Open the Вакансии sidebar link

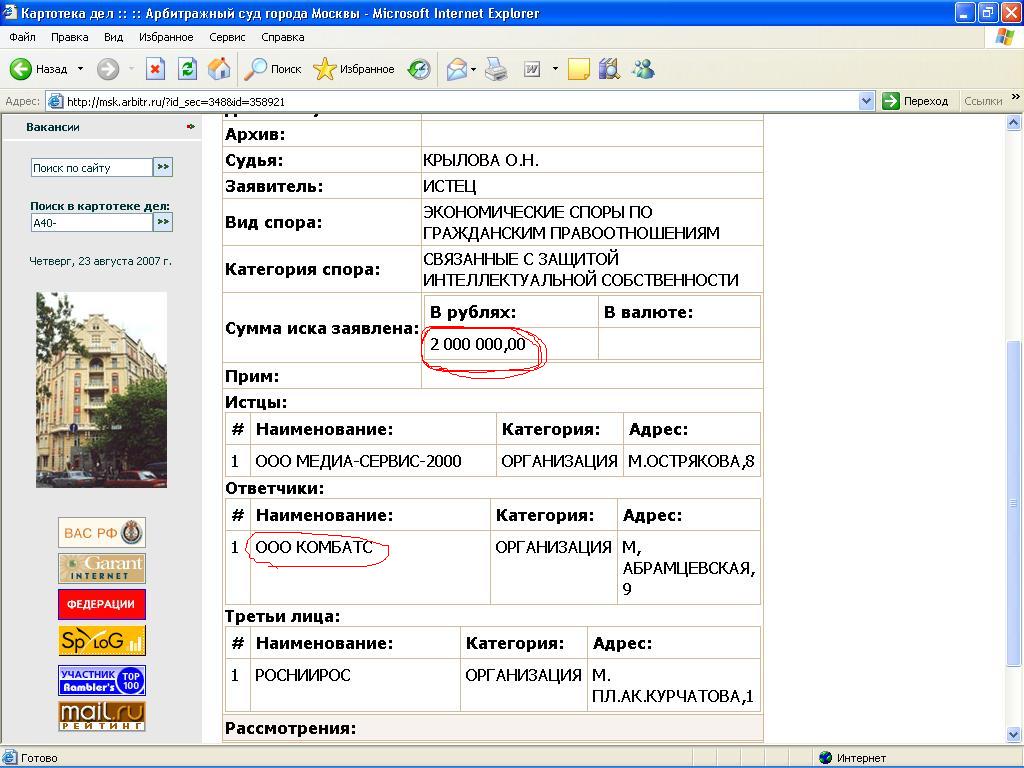pyautogui.click(x=53, y=127)
